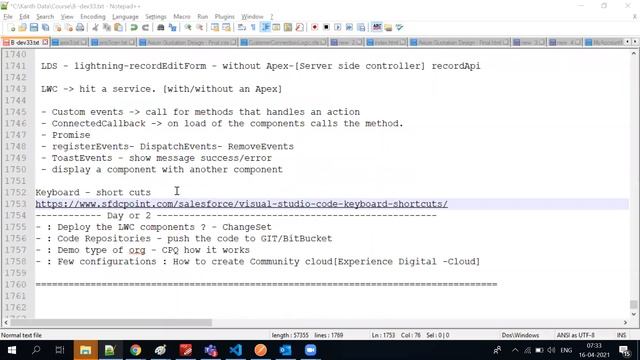Open the Edit menu

pos(24,17)
